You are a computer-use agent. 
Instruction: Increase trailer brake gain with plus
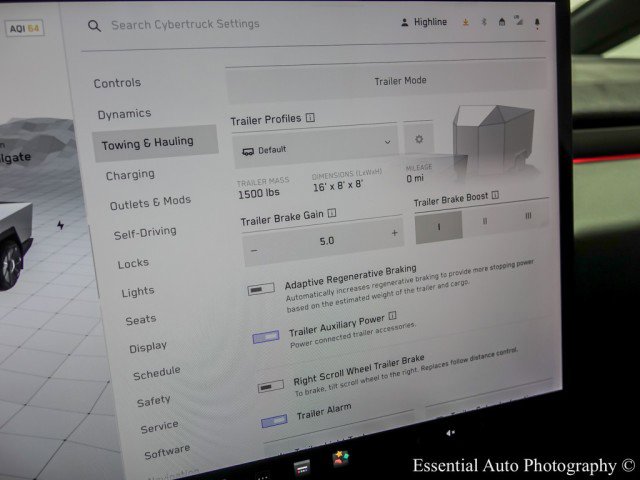tap(394, 233)
